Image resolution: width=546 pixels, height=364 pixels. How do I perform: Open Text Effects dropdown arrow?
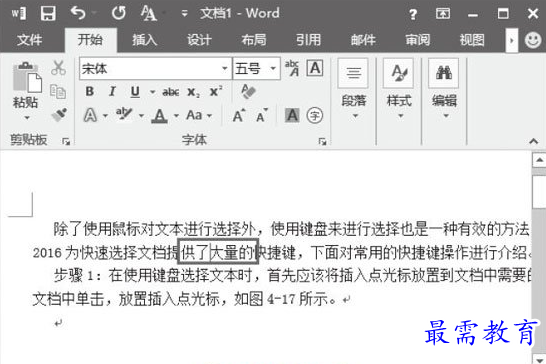pos(105,115)
